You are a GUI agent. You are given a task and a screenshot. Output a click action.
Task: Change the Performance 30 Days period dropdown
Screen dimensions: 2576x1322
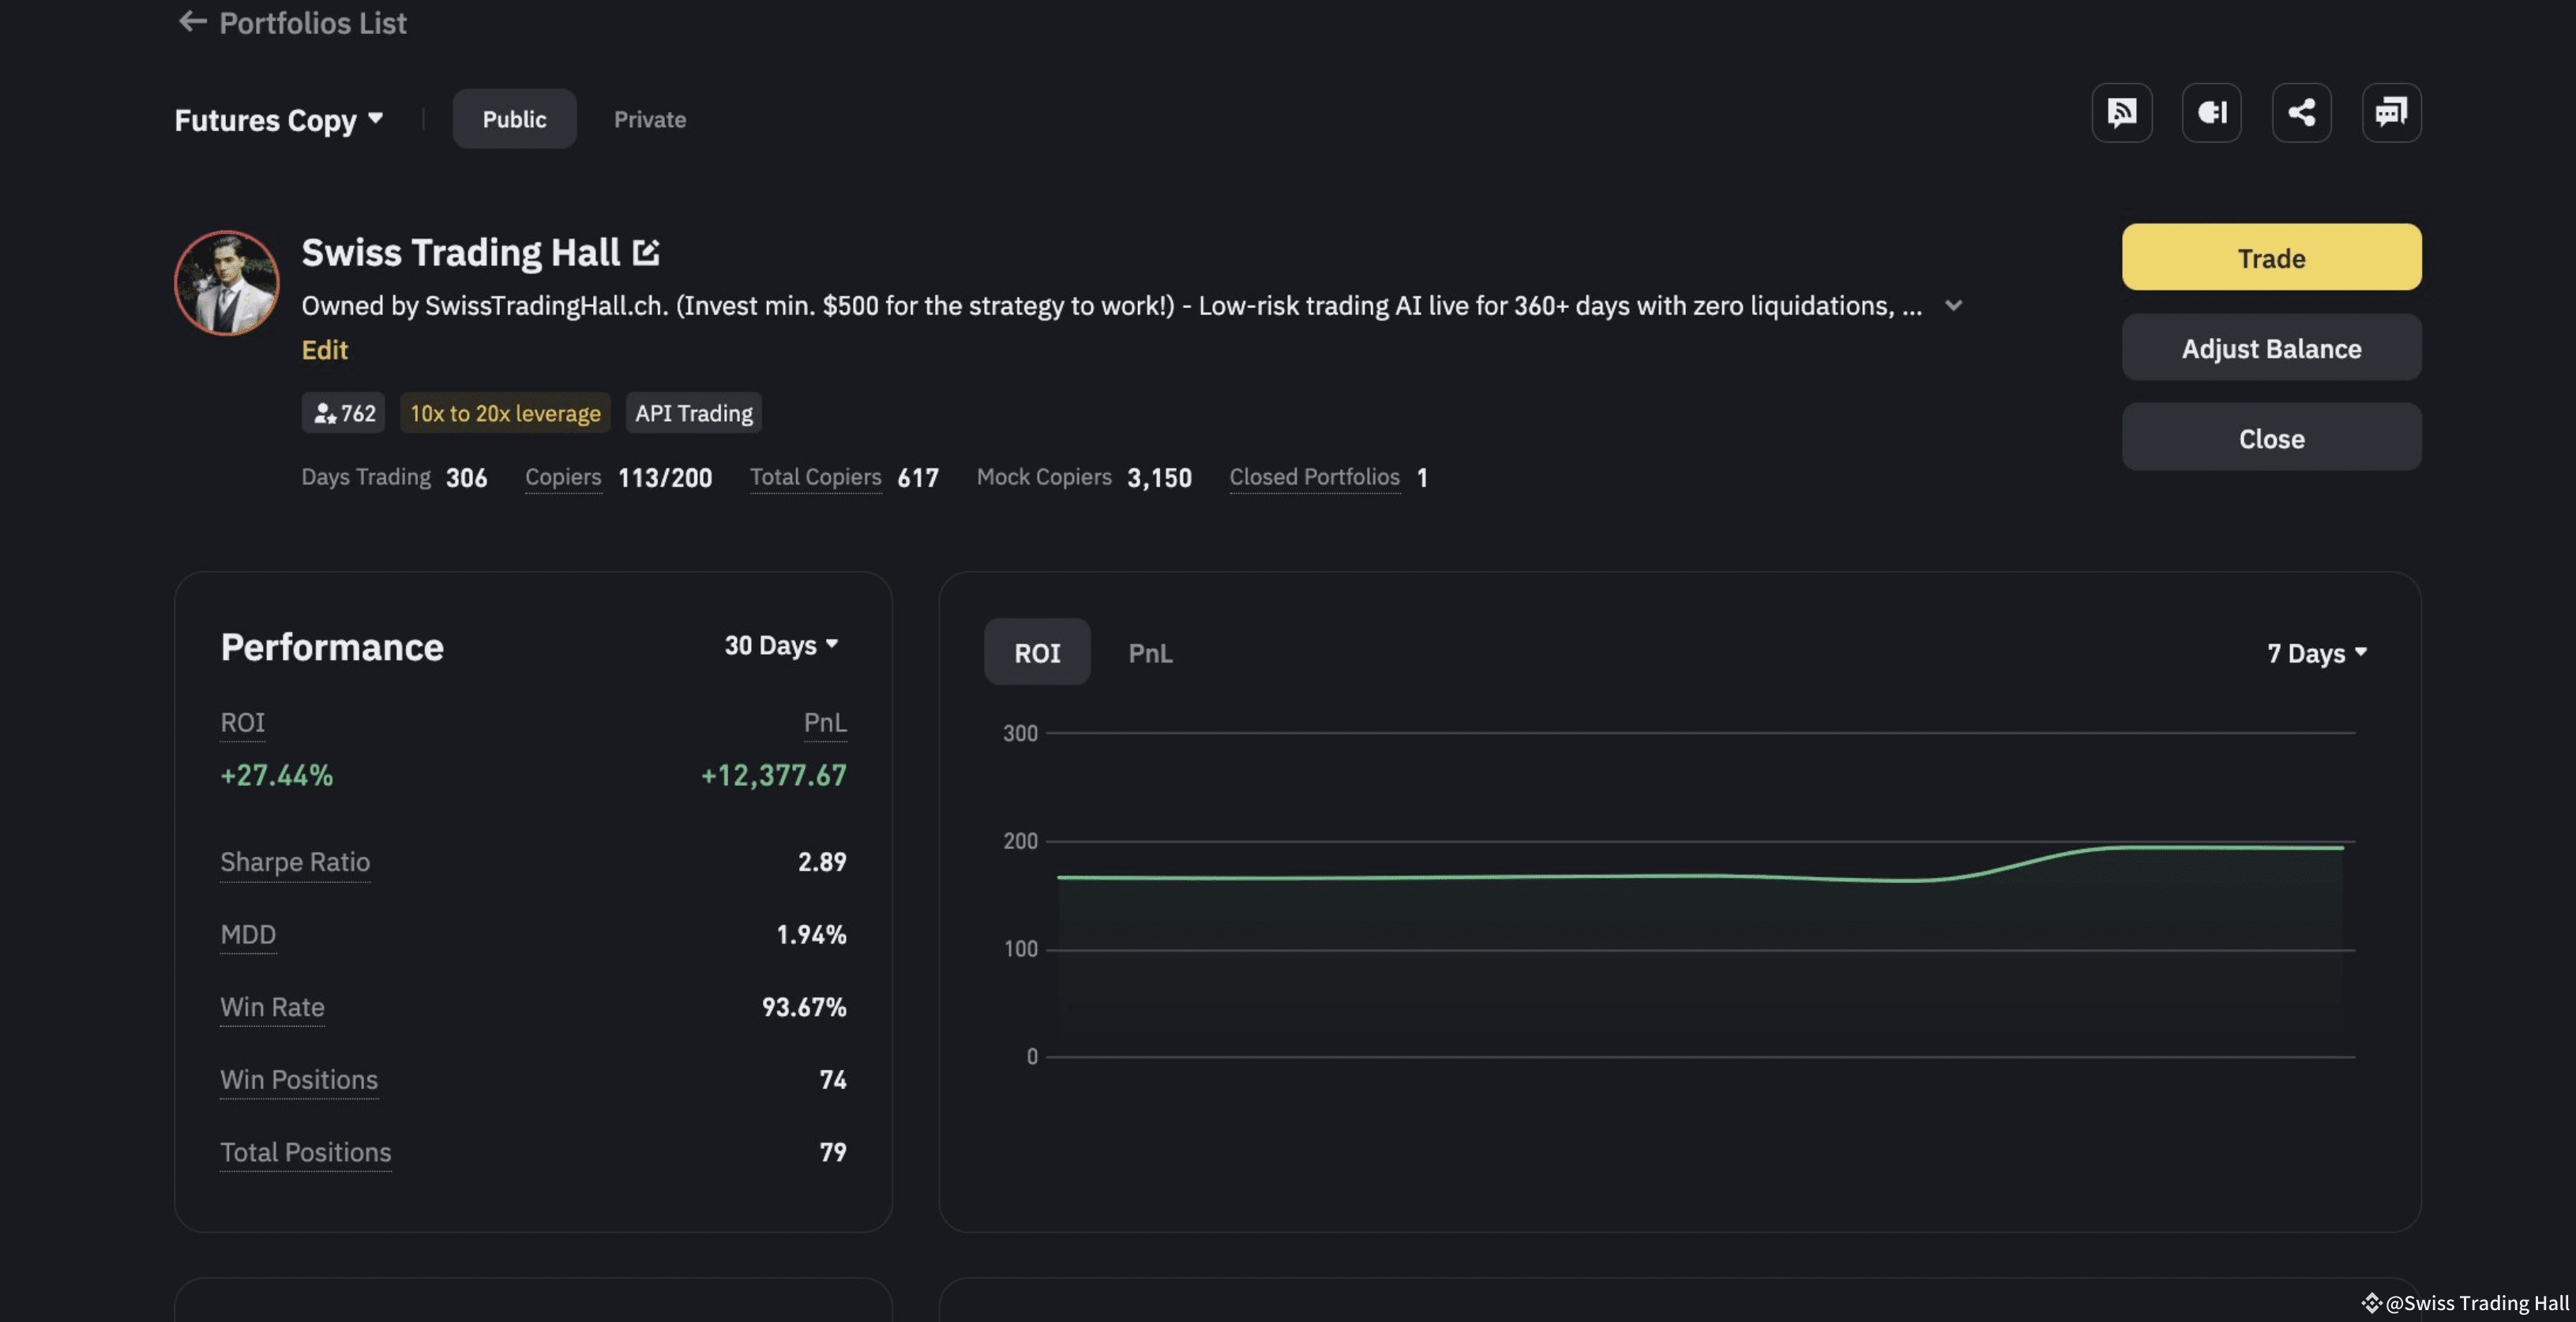tap(781, 646)
